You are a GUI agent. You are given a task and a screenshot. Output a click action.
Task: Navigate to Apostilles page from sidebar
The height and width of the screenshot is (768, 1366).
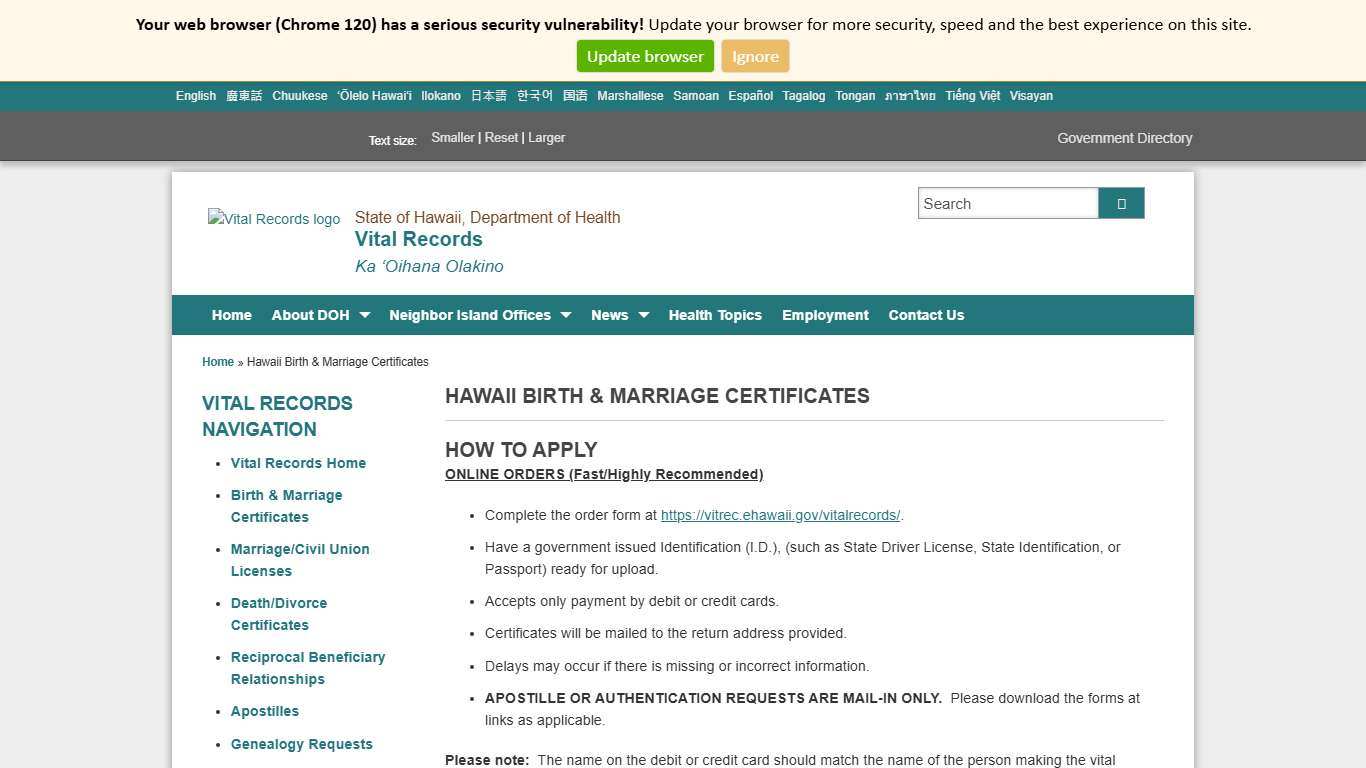[x=264, y=711]
